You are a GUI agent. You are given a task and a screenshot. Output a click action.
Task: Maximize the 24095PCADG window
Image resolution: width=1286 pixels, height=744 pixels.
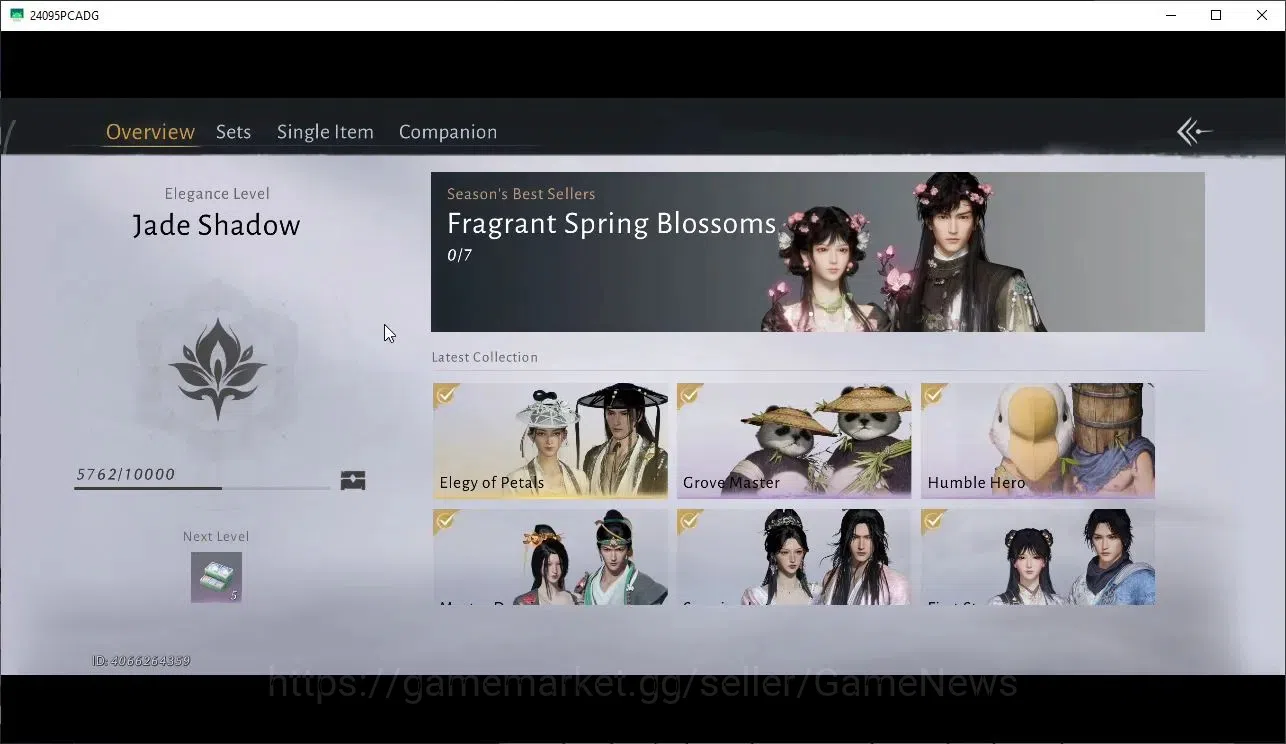click(x=1216, y=15)
